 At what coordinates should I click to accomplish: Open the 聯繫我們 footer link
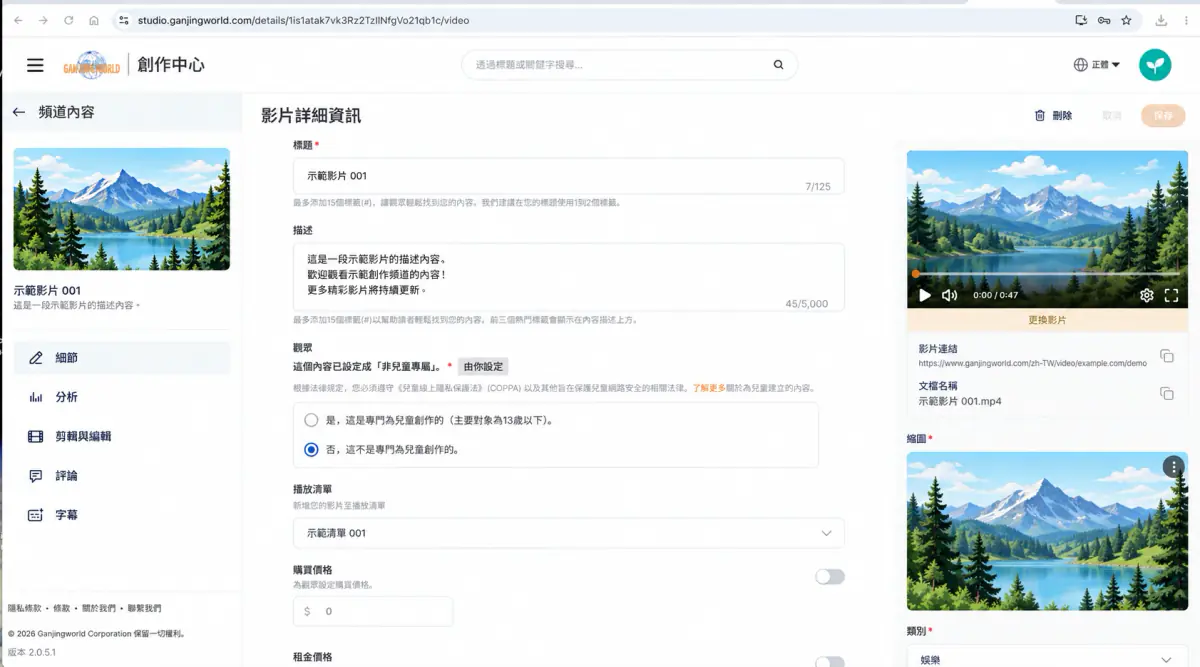[x=144, y=608]
